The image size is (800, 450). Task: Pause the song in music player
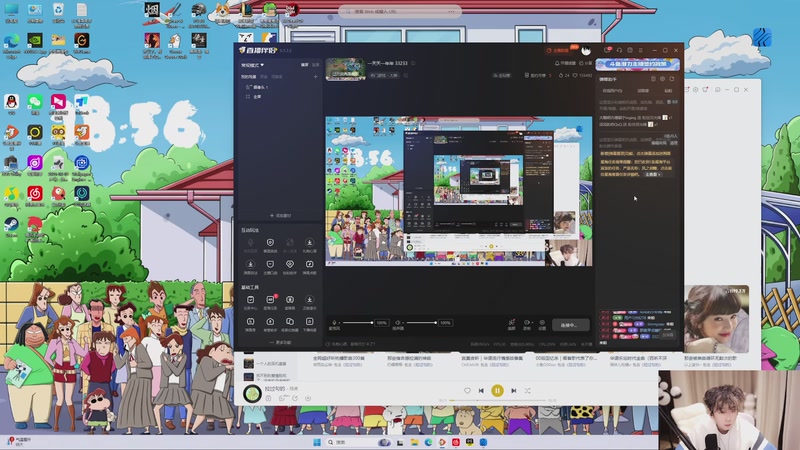click(497, 391)
